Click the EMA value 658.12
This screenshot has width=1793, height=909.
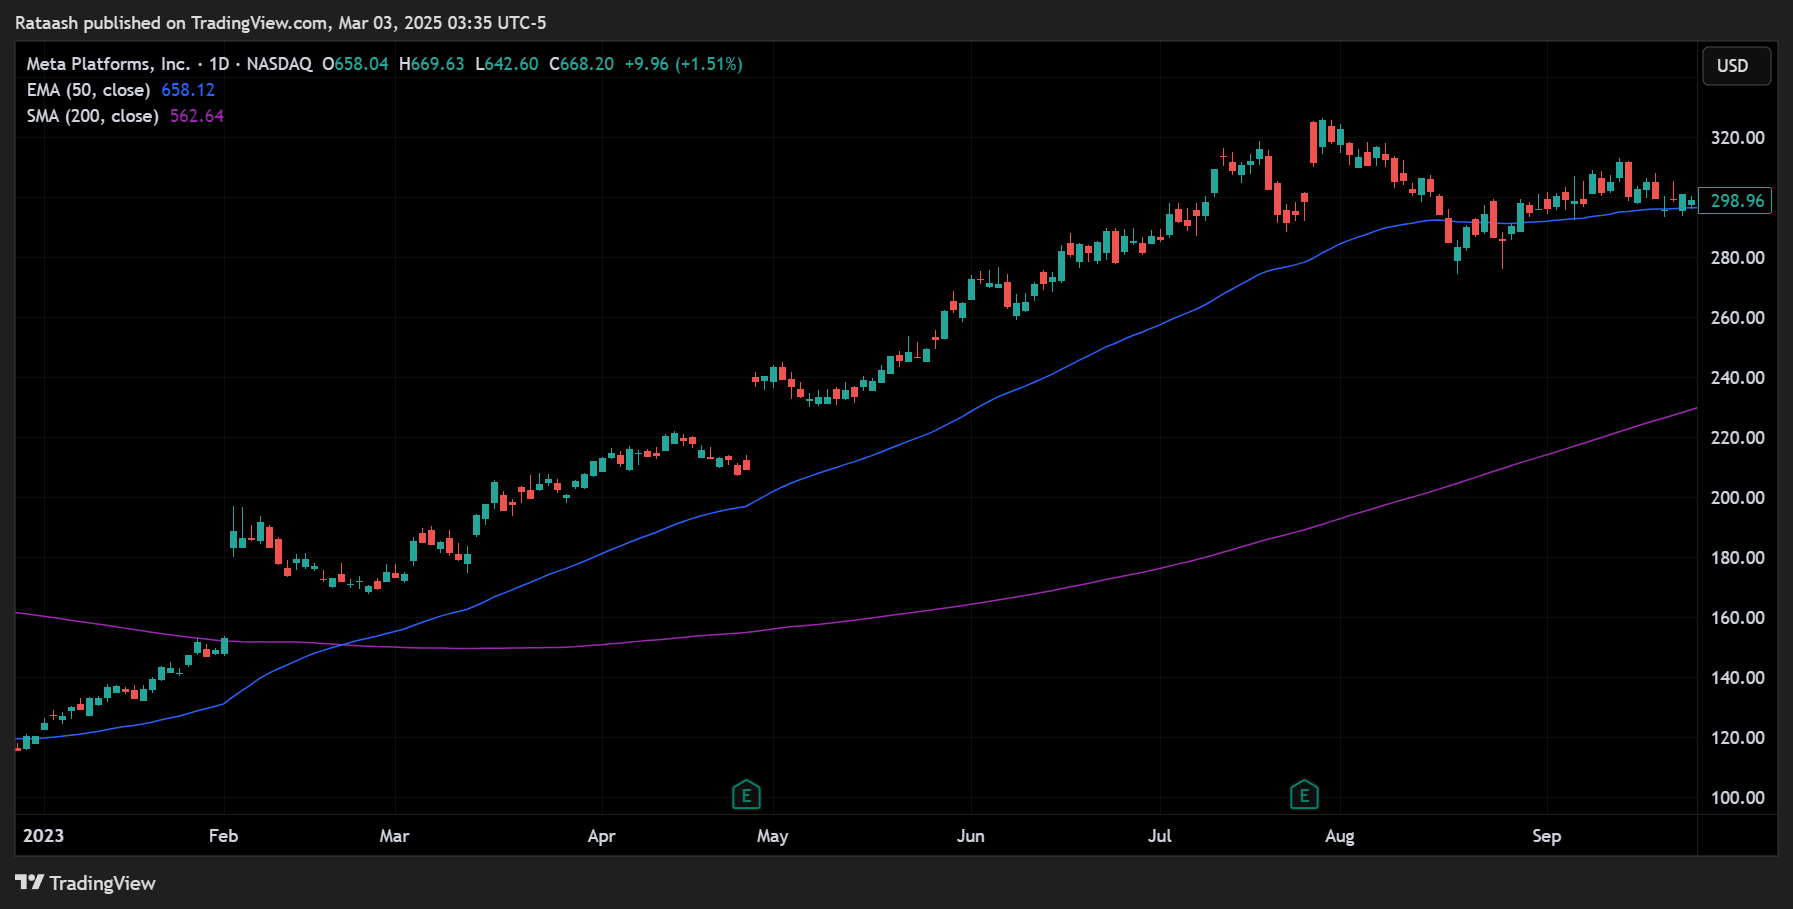[188, 90]
